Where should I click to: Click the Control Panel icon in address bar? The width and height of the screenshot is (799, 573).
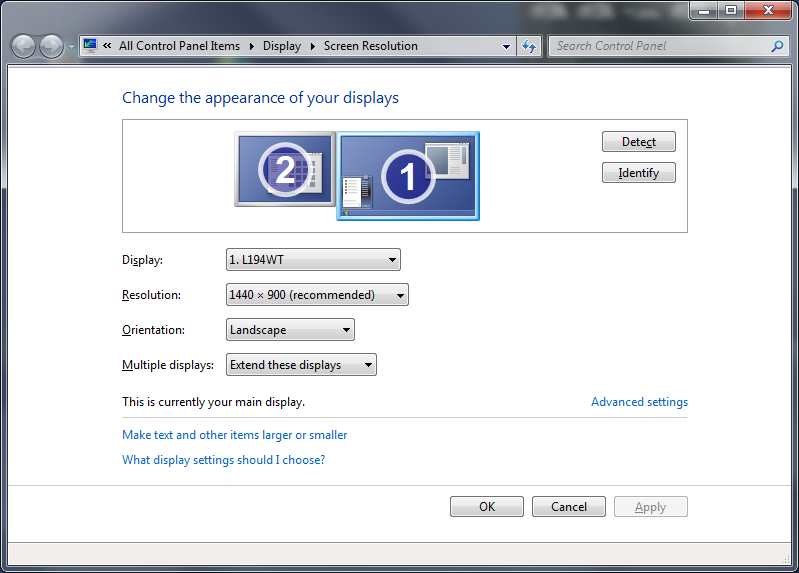pos(90,45)
